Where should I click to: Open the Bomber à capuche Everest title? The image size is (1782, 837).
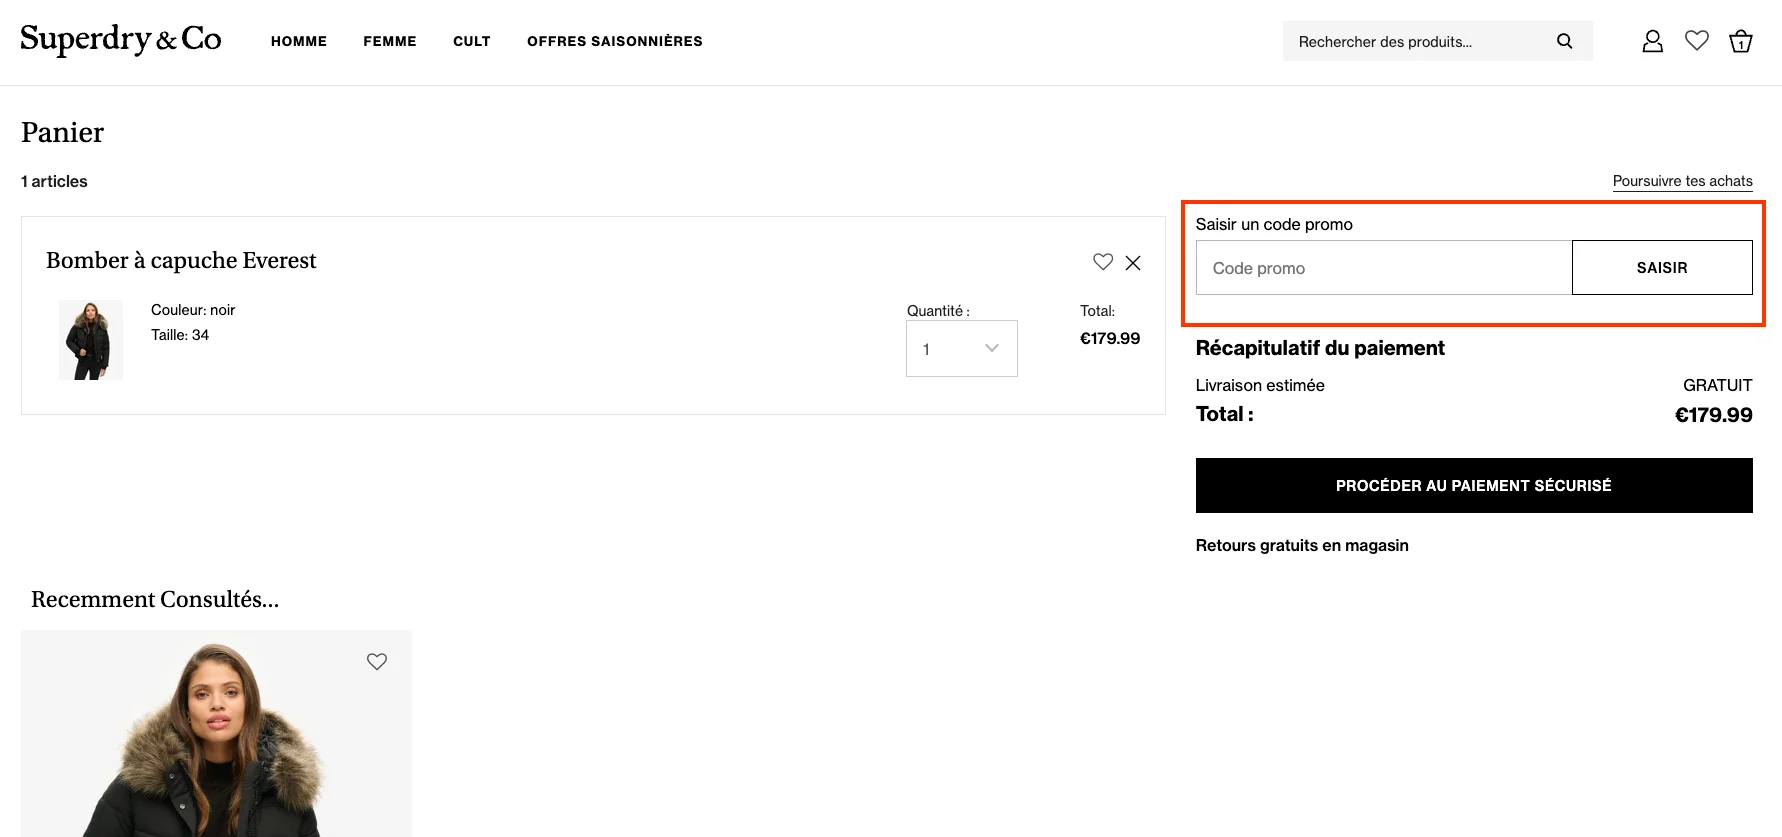[x=181, y=260]
